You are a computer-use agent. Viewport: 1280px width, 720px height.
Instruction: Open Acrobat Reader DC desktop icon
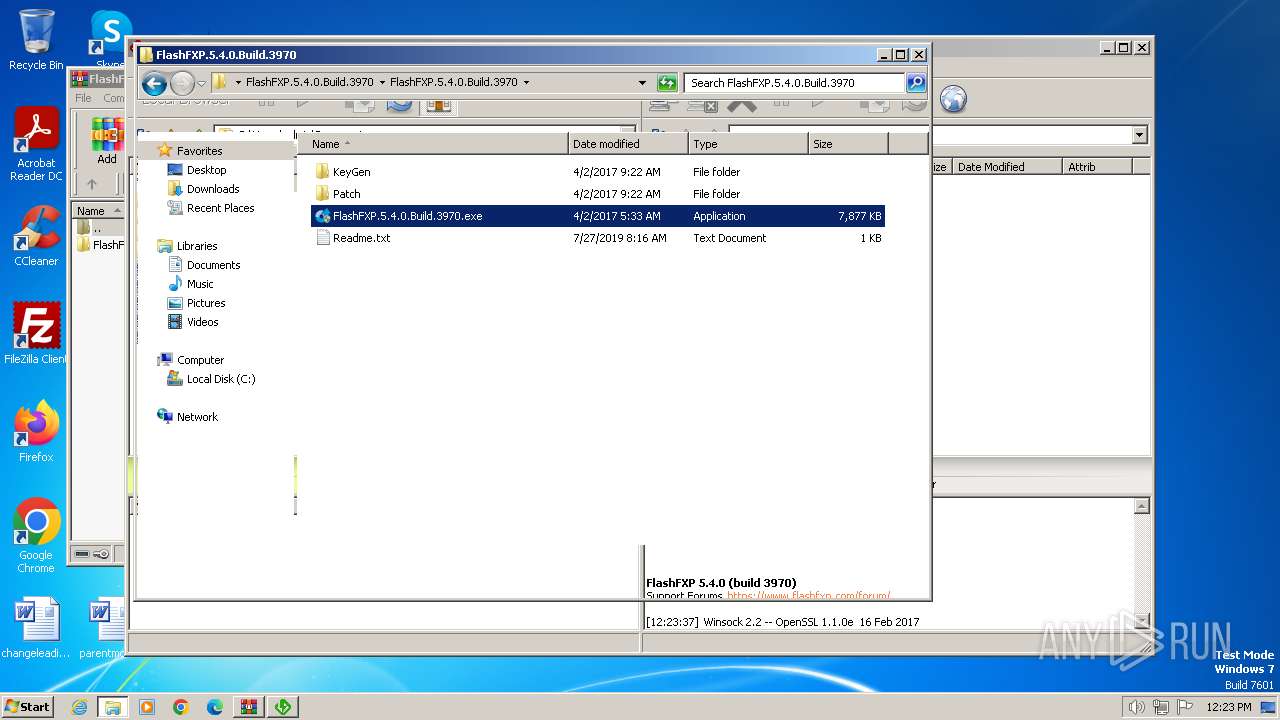click(x=36, y=144)
